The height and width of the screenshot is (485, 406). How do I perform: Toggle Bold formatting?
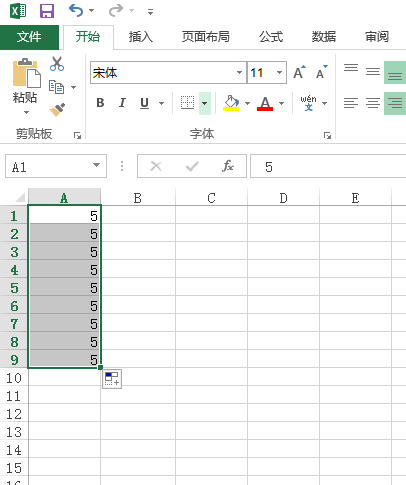pyautogui.click(x=100, y=103)
